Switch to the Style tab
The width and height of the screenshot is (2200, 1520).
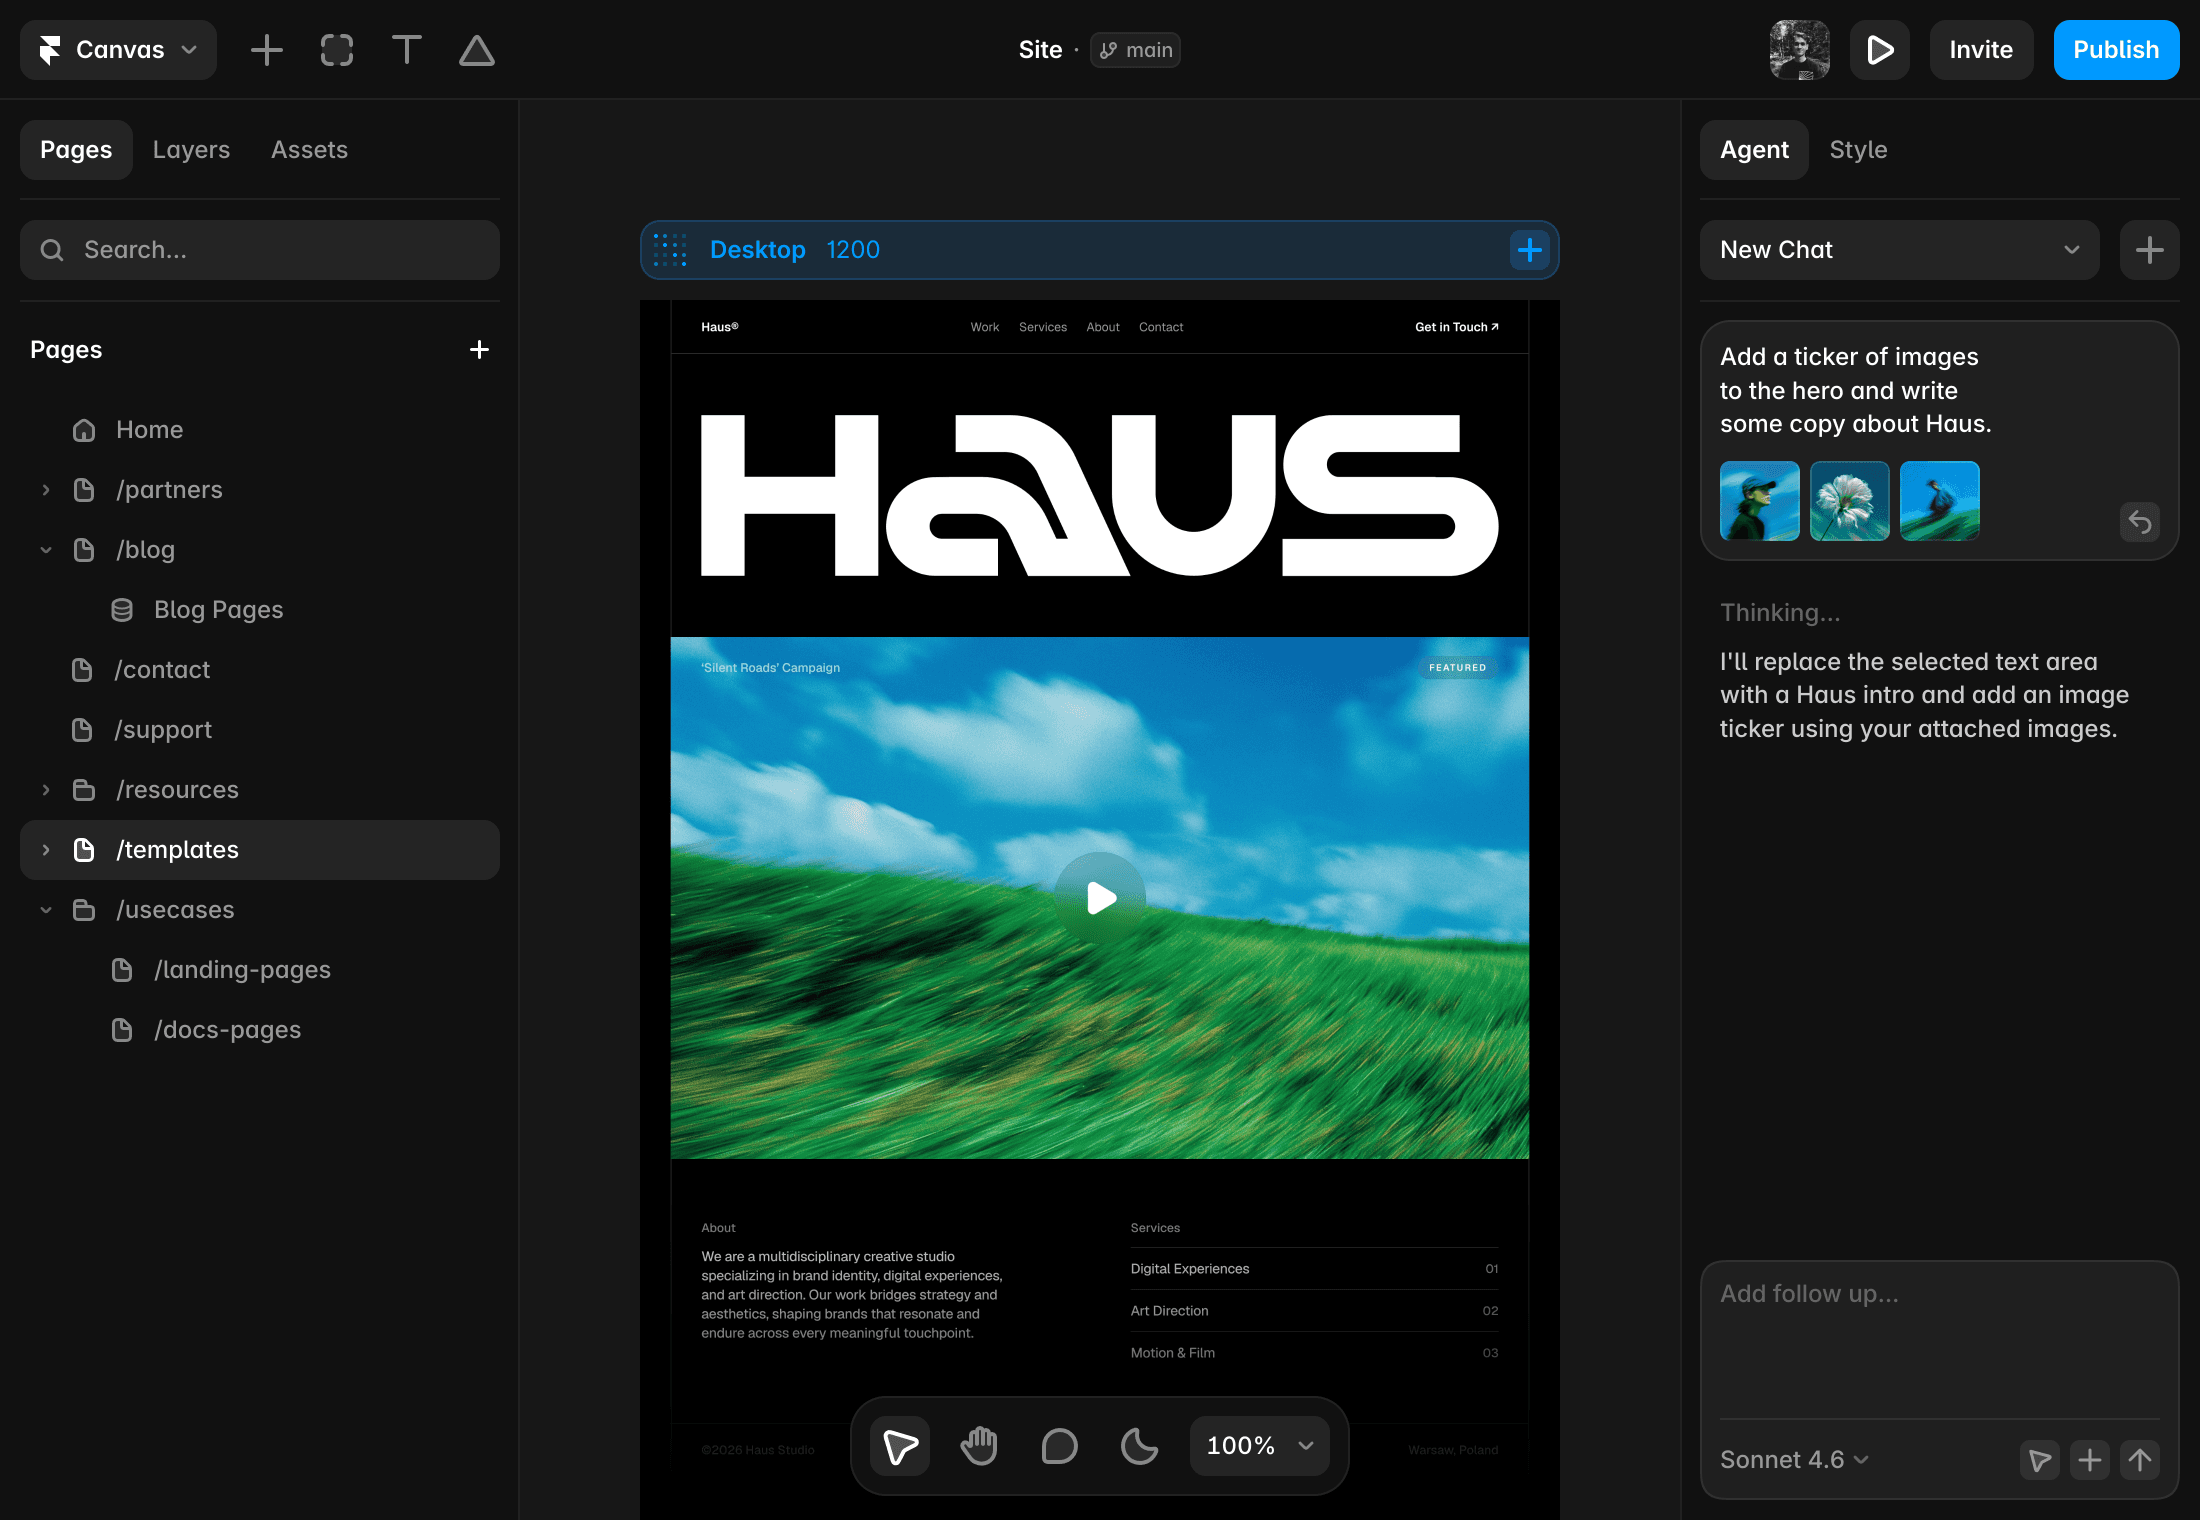[1858, 150]
